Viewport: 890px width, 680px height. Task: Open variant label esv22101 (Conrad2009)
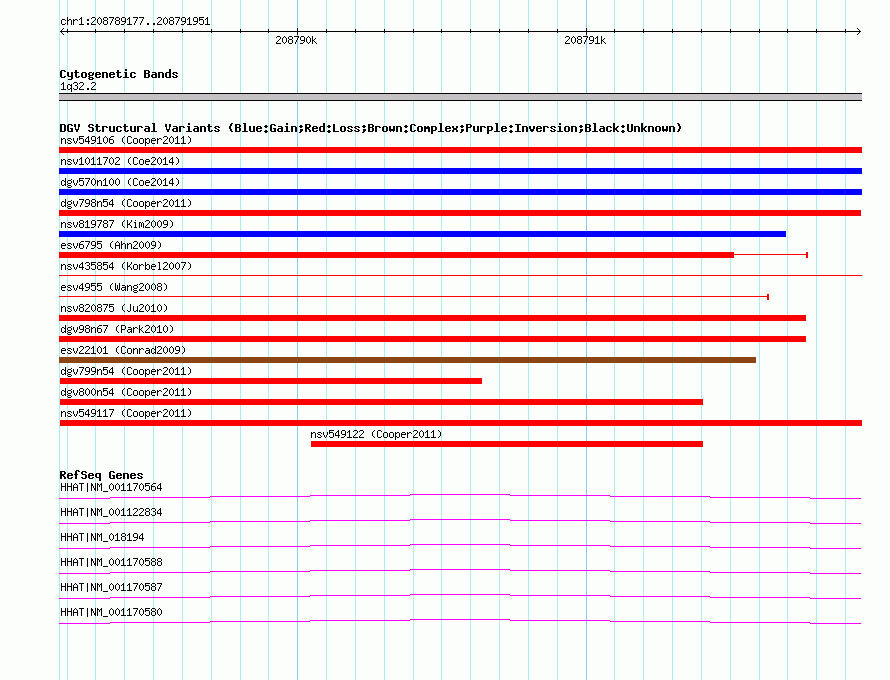click(x=123, y=350)
